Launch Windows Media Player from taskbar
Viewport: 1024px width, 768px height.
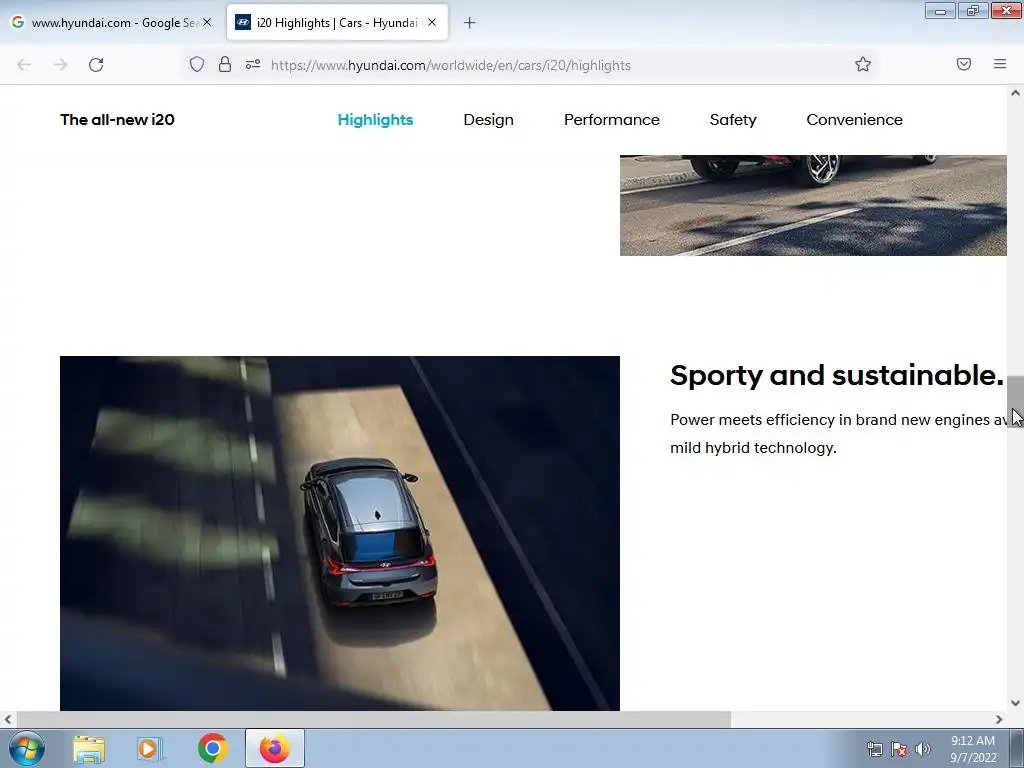click(x=150, y=748)
